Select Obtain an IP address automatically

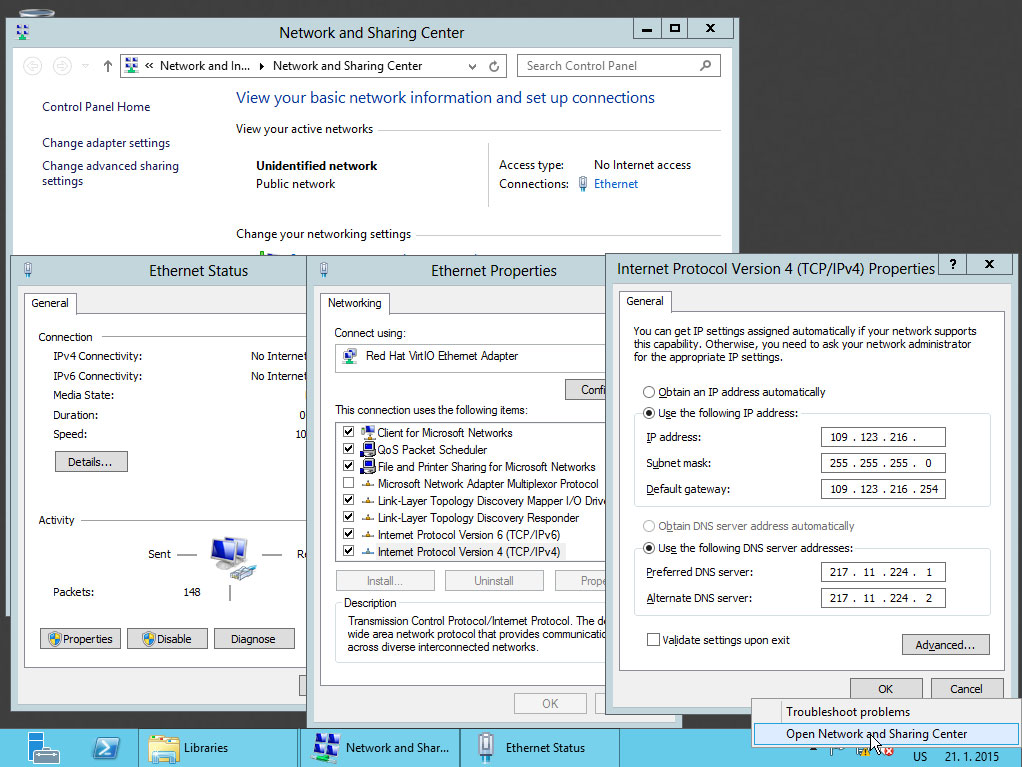(650, 392)
